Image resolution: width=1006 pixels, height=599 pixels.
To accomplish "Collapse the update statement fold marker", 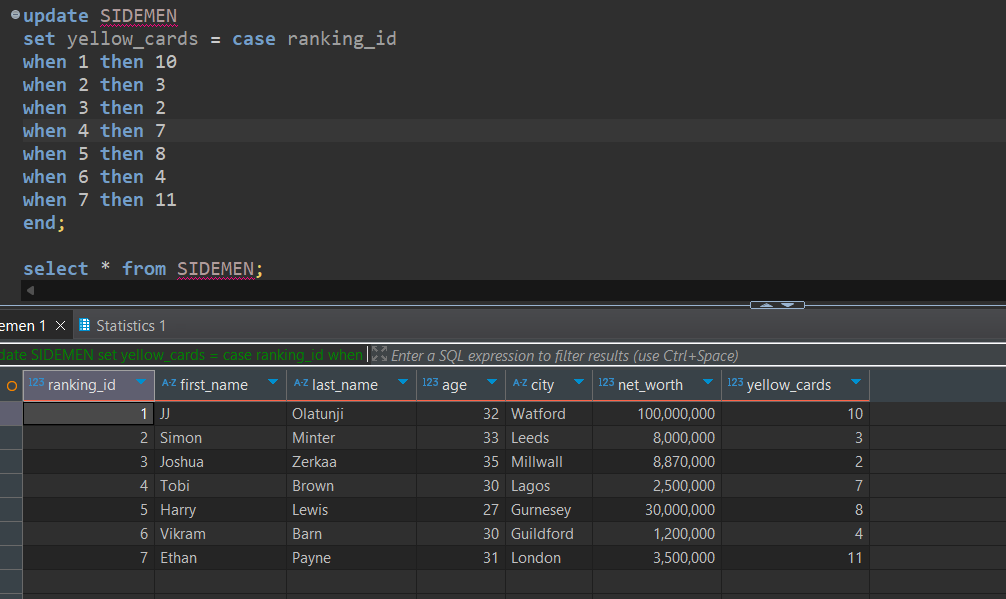I will point(15,14).
